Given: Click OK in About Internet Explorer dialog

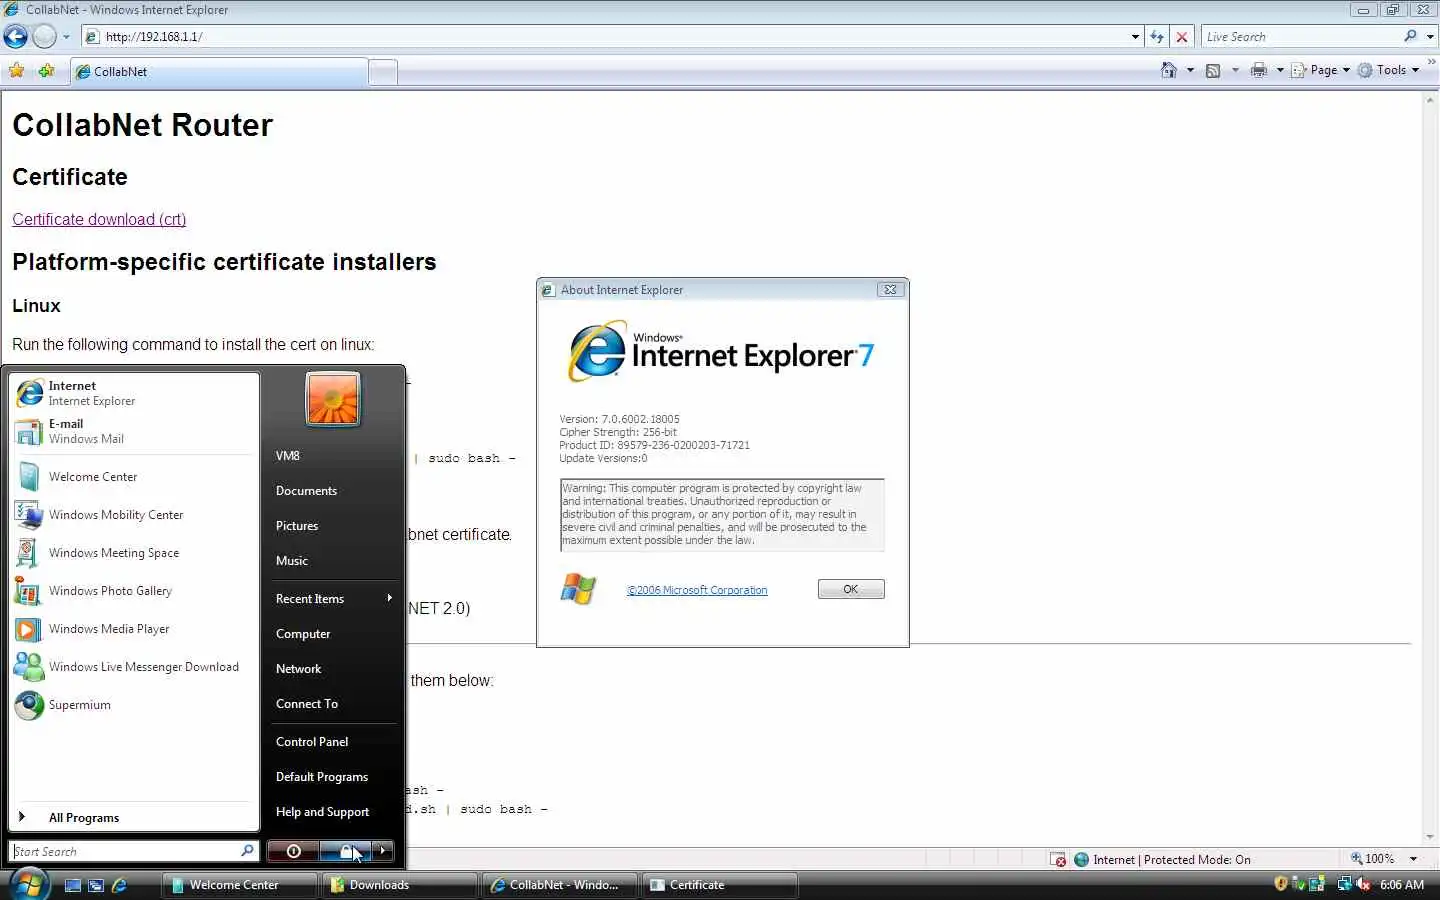Looking at the screenshot, I should [851, 589].
